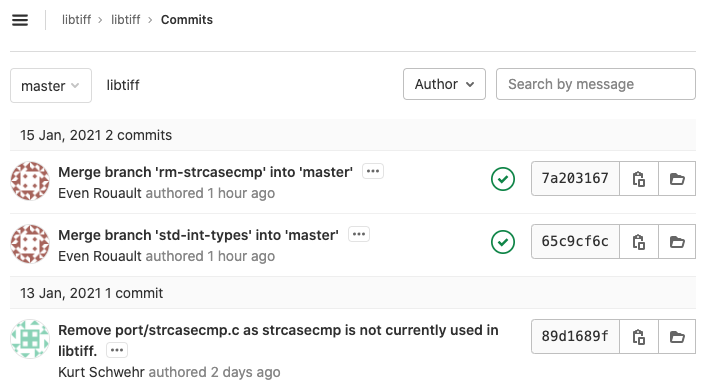
Task: Browse files at commit 7a203167
Action: (x=677, y=179)
